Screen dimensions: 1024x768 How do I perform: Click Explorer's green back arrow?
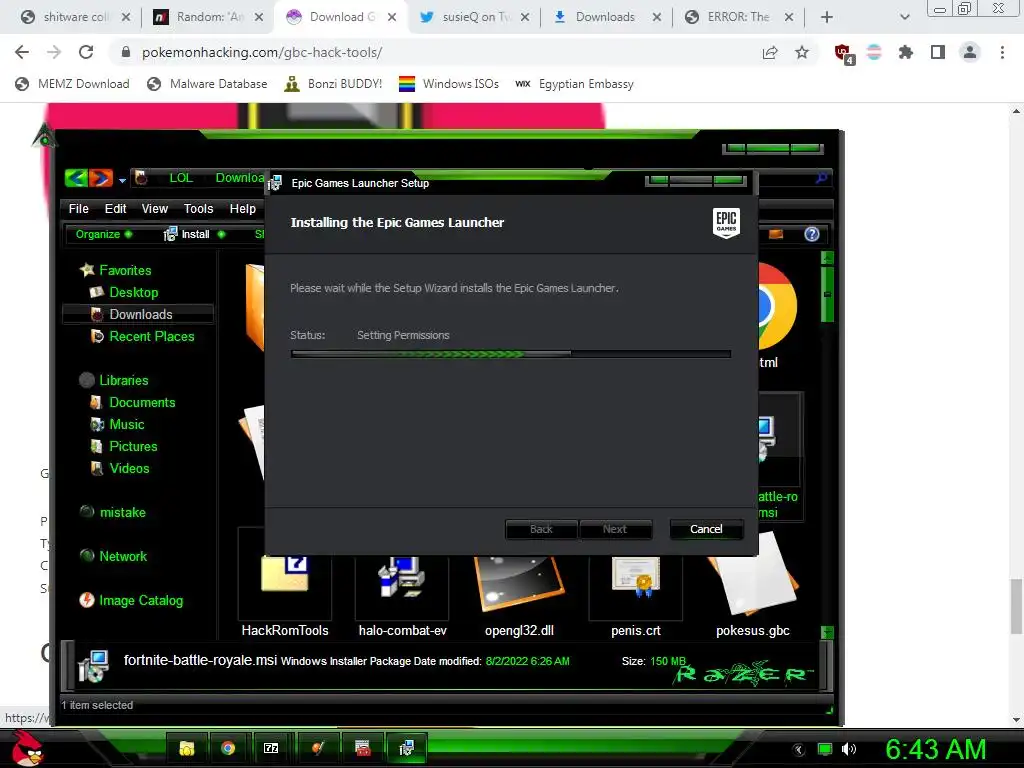pyautogui.click(x=76, y=177)
